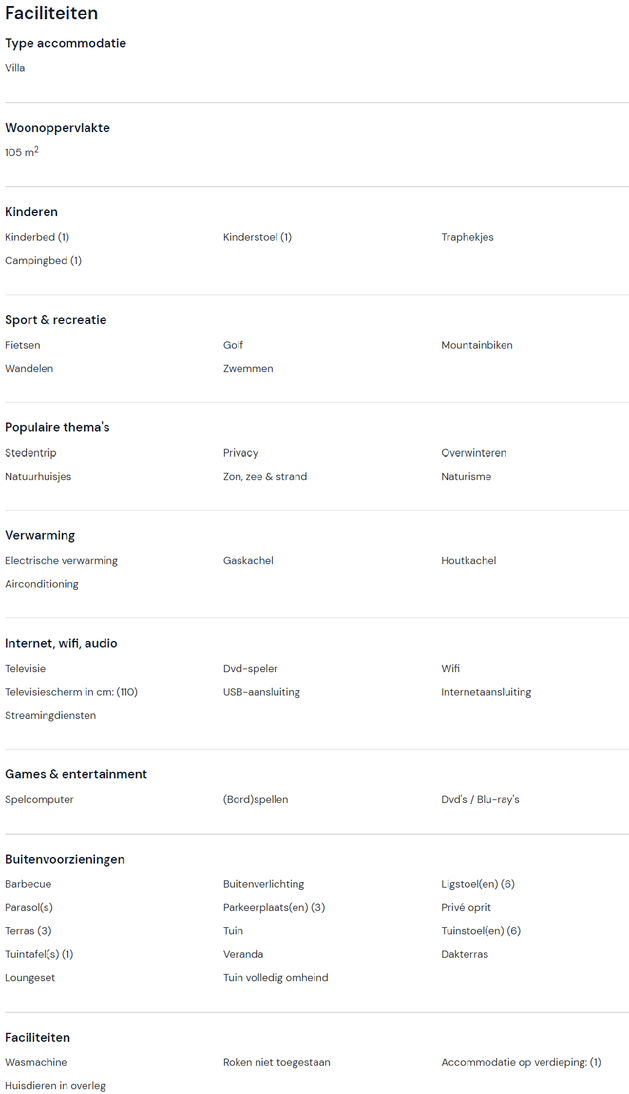
Task: Select the Traphekjes facility entry
Action: coord(467,237)
